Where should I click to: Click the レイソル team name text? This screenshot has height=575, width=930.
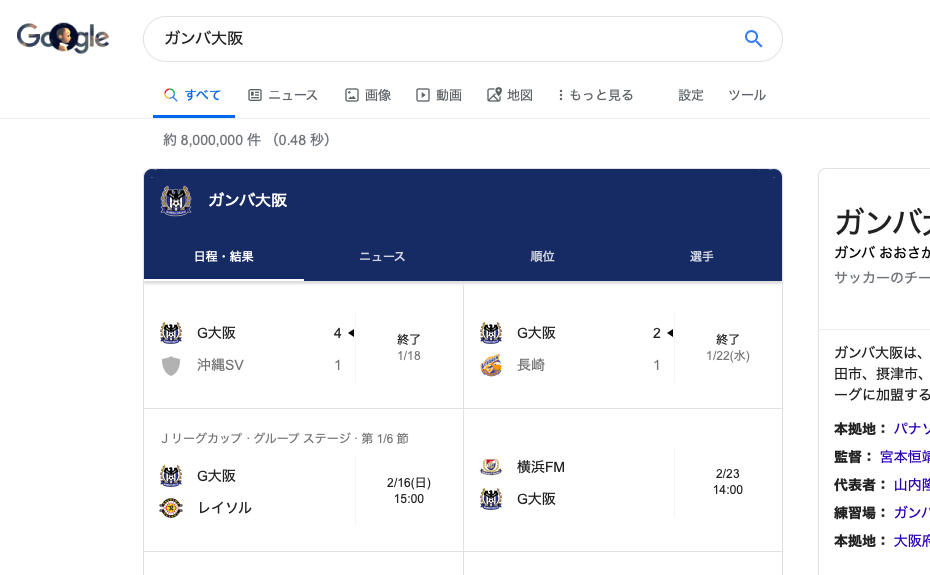(225, 508)
